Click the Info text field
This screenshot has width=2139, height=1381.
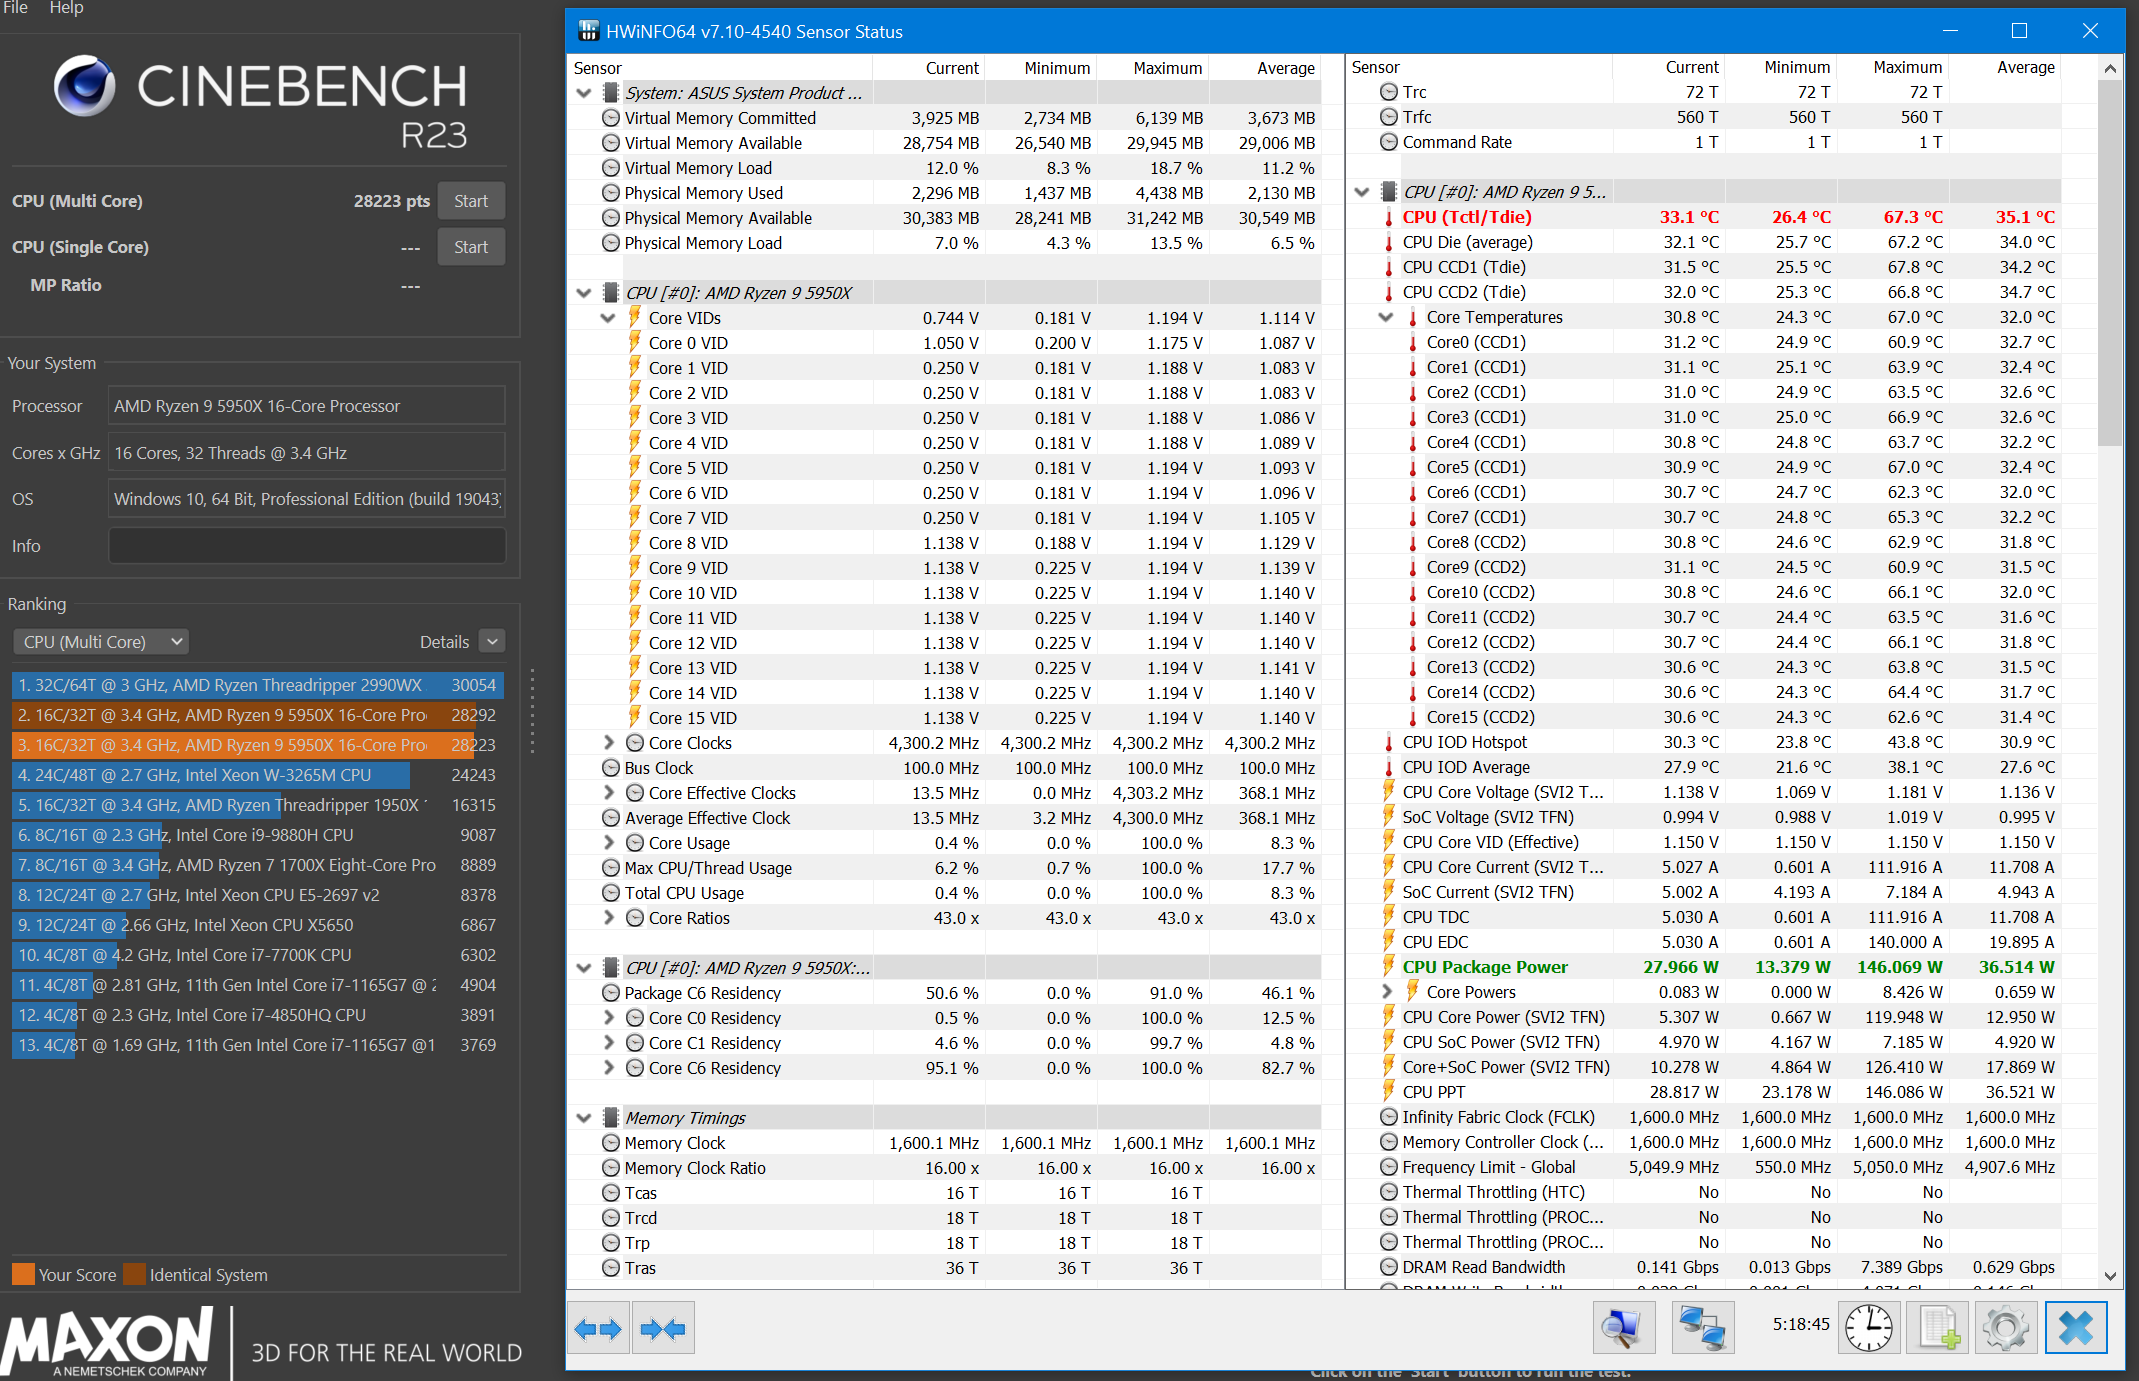pyautogui.click(x=306, y=546)
